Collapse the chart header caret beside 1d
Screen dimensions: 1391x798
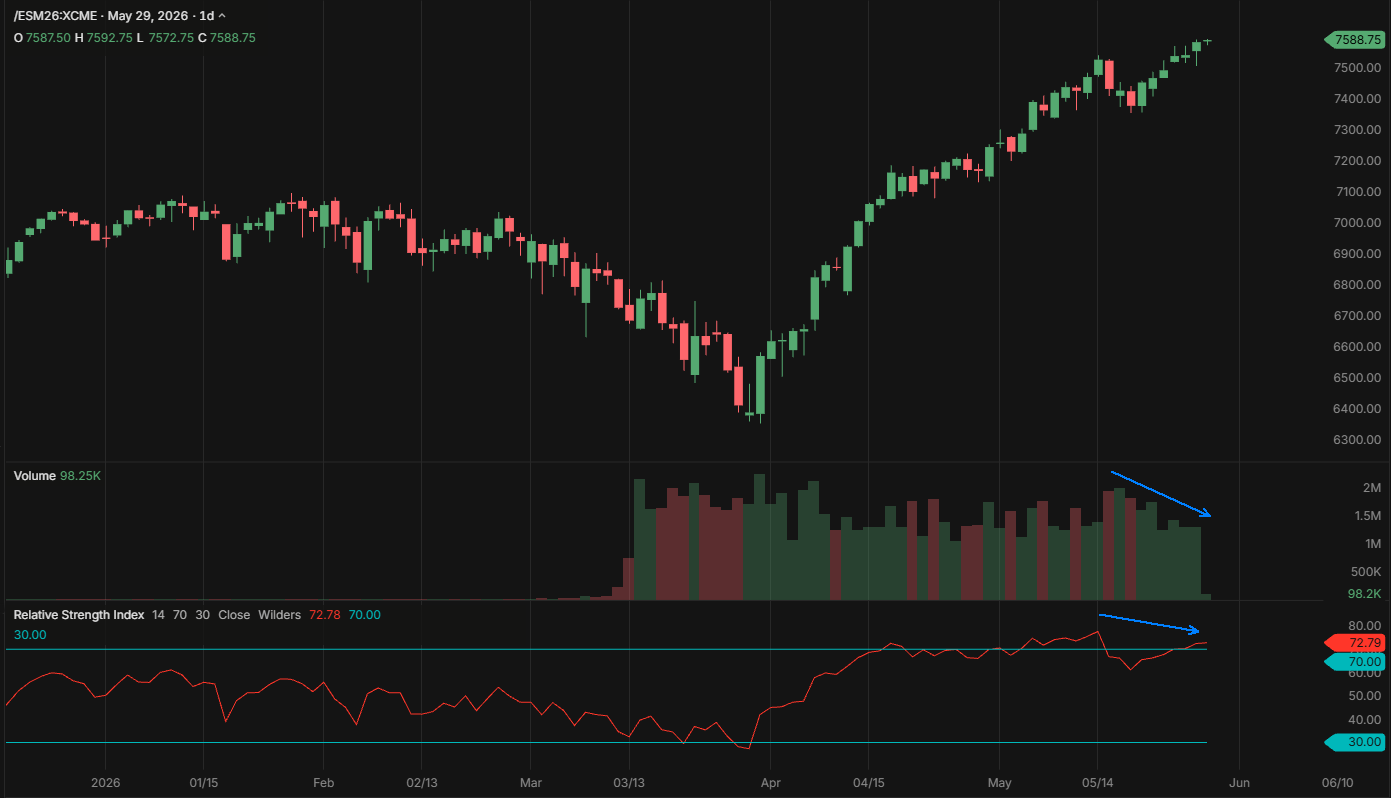(x=221, y=16)
